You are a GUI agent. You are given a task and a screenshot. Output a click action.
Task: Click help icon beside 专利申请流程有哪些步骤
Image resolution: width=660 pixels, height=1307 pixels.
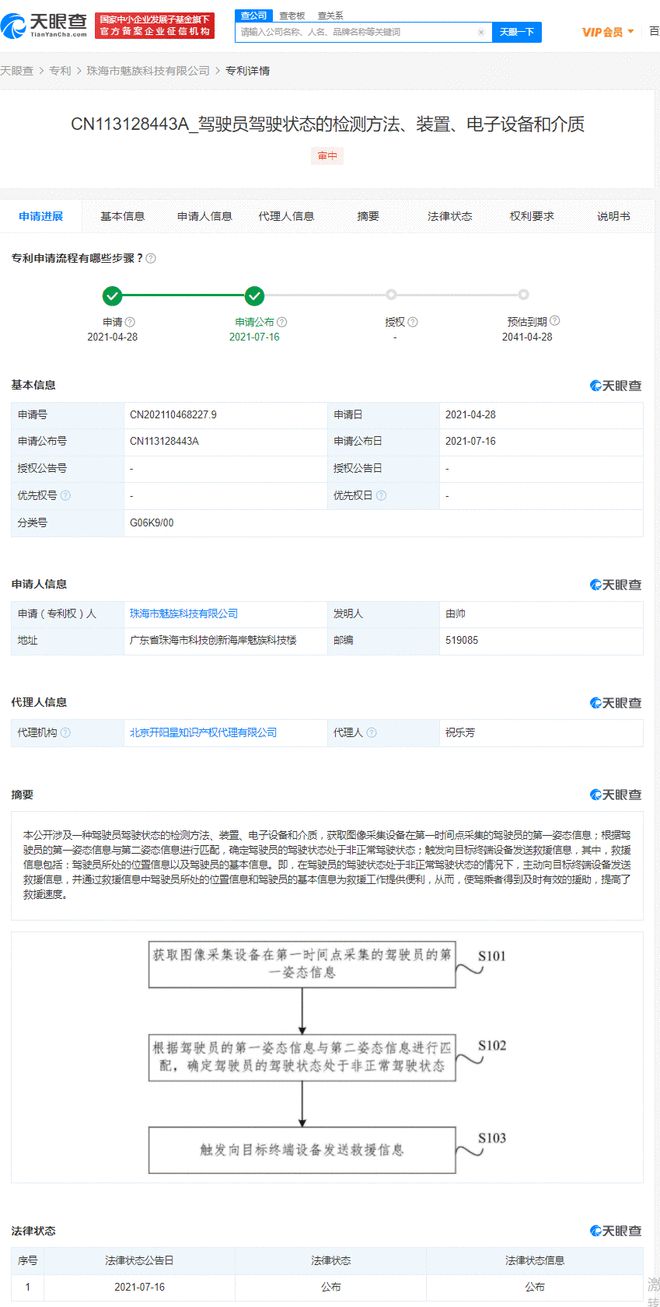(x=151, y=258)
